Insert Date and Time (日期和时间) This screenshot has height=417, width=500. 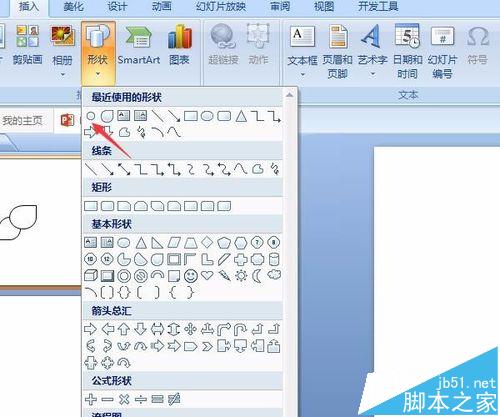pos(407,52)
